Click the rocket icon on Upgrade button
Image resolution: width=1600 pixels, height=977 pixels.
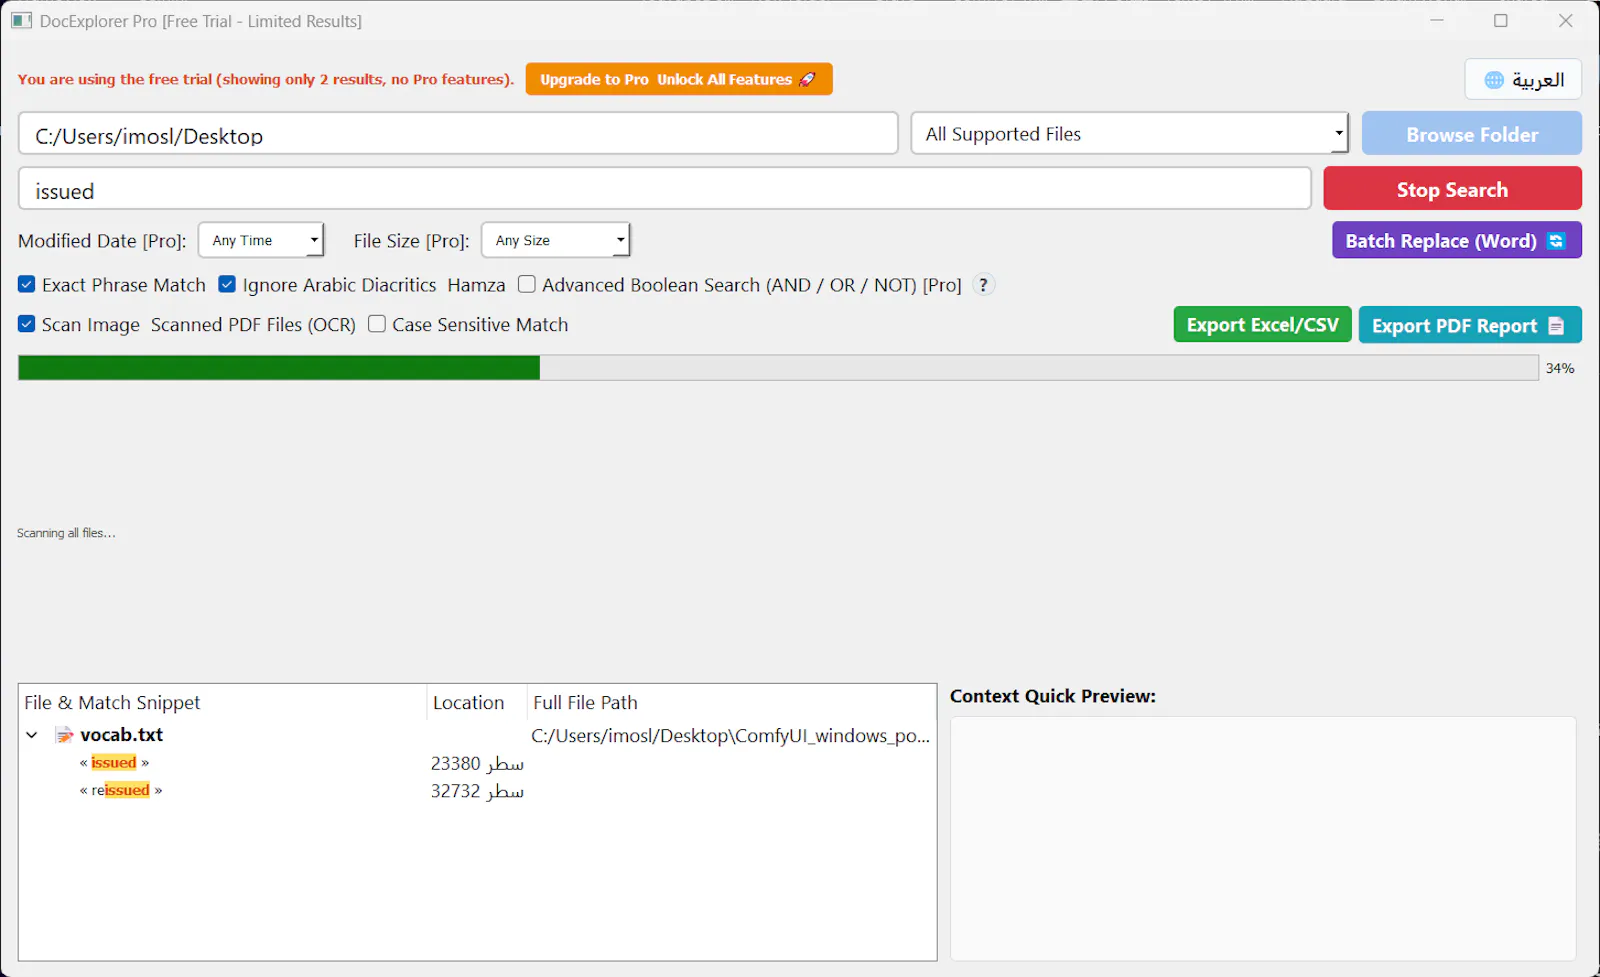[x=807, y=79]
